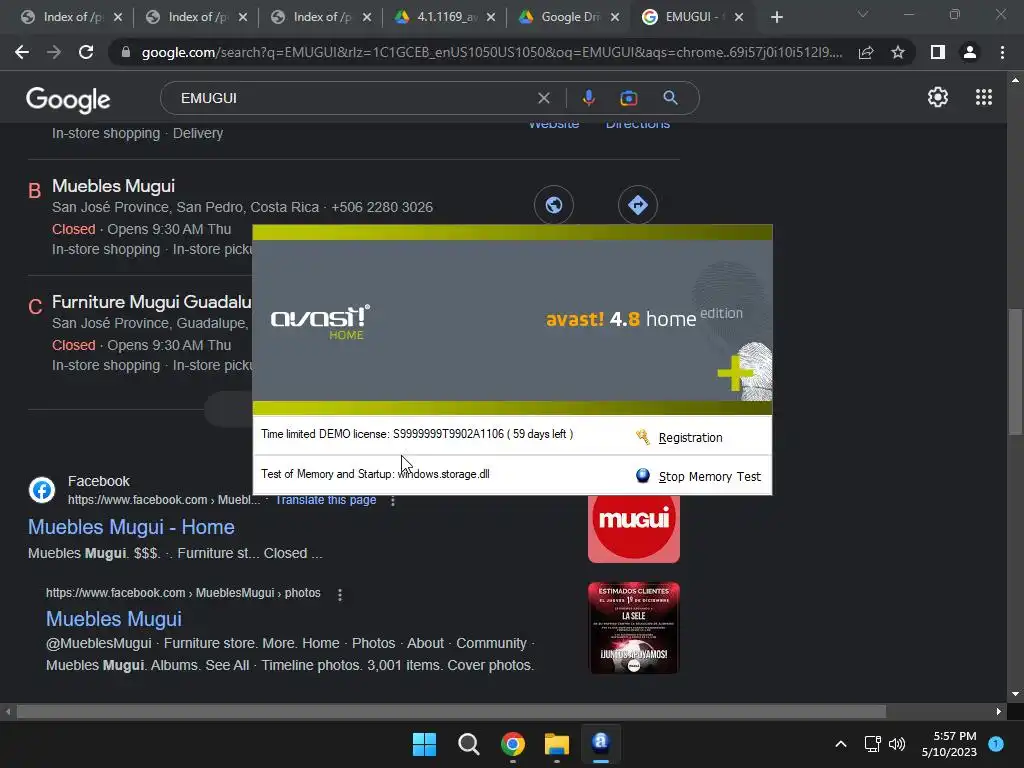
Task: Stop the avast memory test
Action: (x=709, y=477)
